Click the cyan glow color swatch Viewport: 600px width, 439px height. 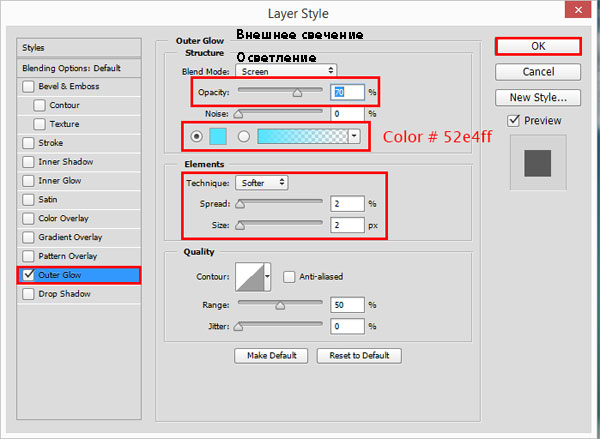coord(218,136)
